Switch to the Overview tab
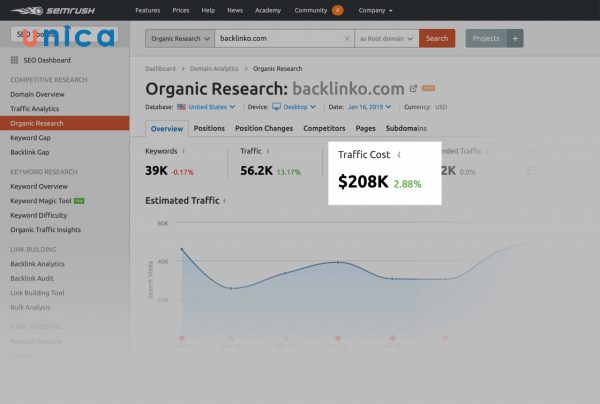The height and width of the screenshot is (404, 600). pos(167,129)
